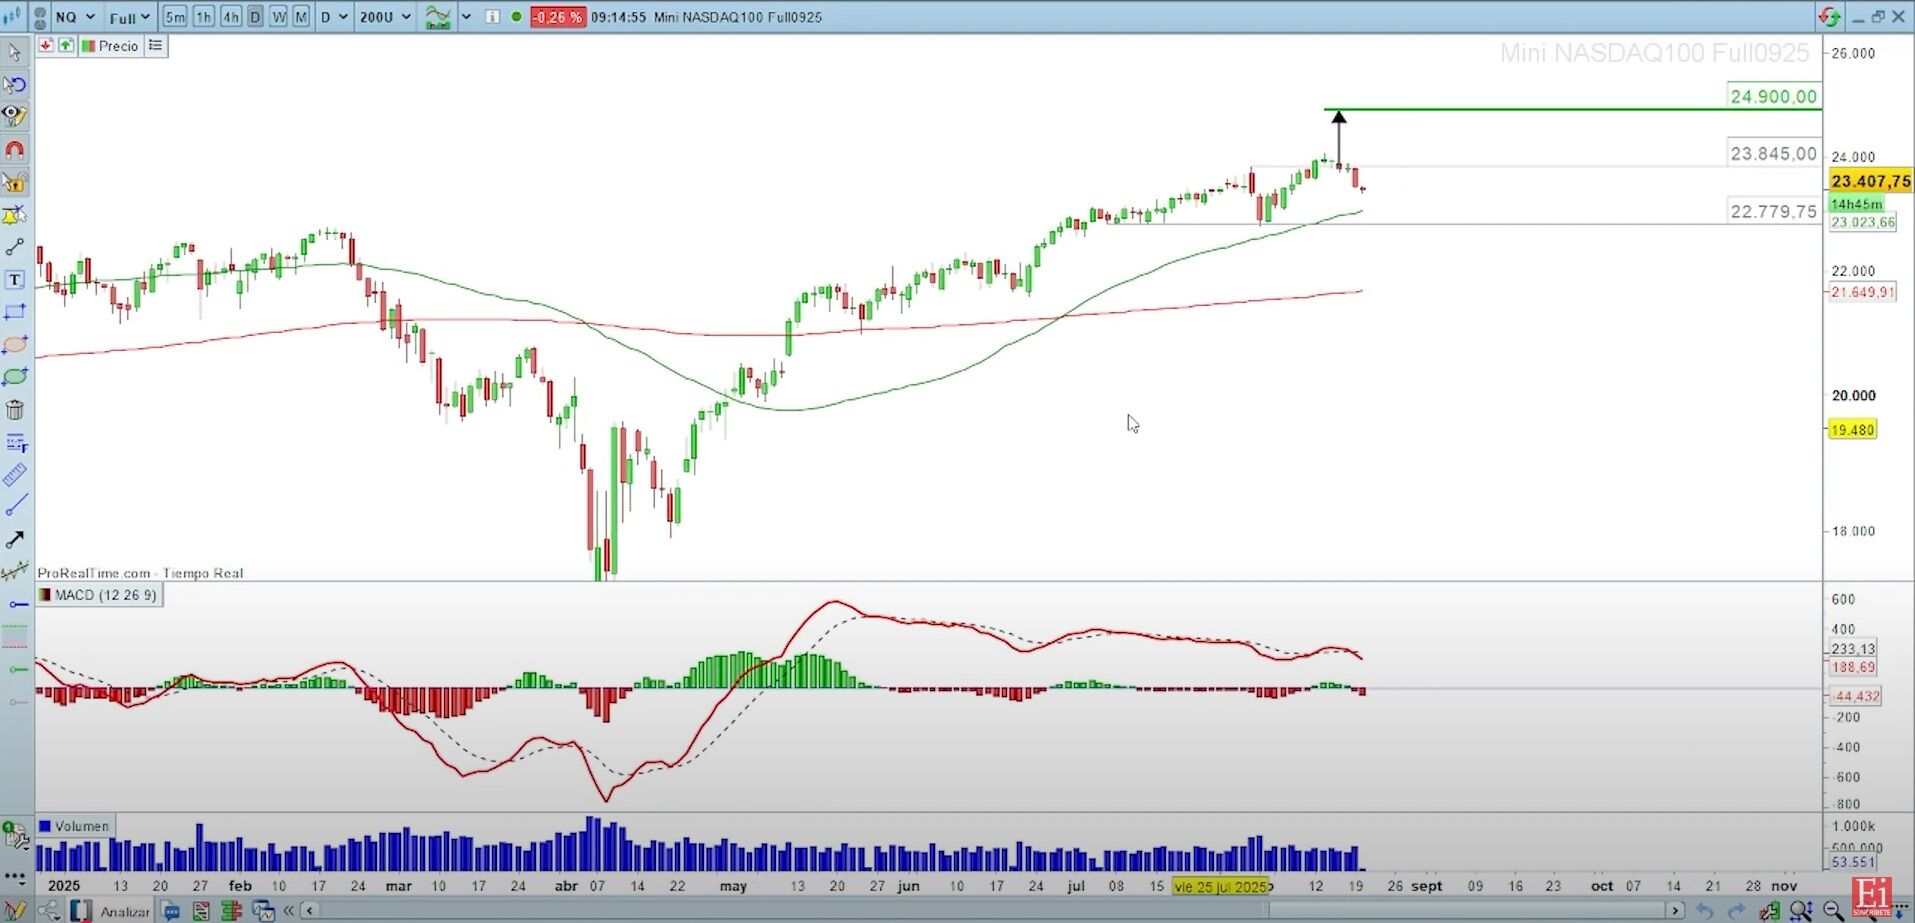Click the chart type icon at top-left corner
This screenshot has height=923, width=1915.
[12, 17]
